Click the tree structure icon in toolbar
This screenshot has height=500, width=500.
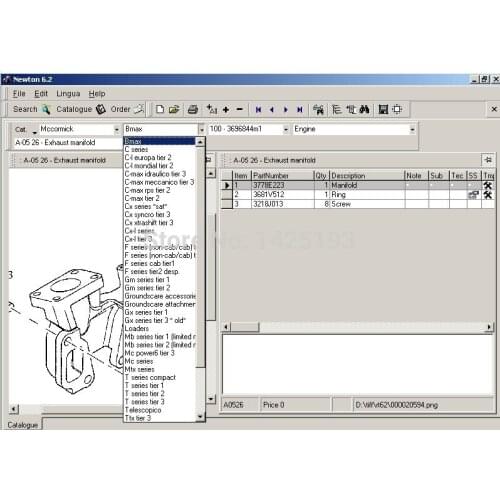(x=337, y=109)
